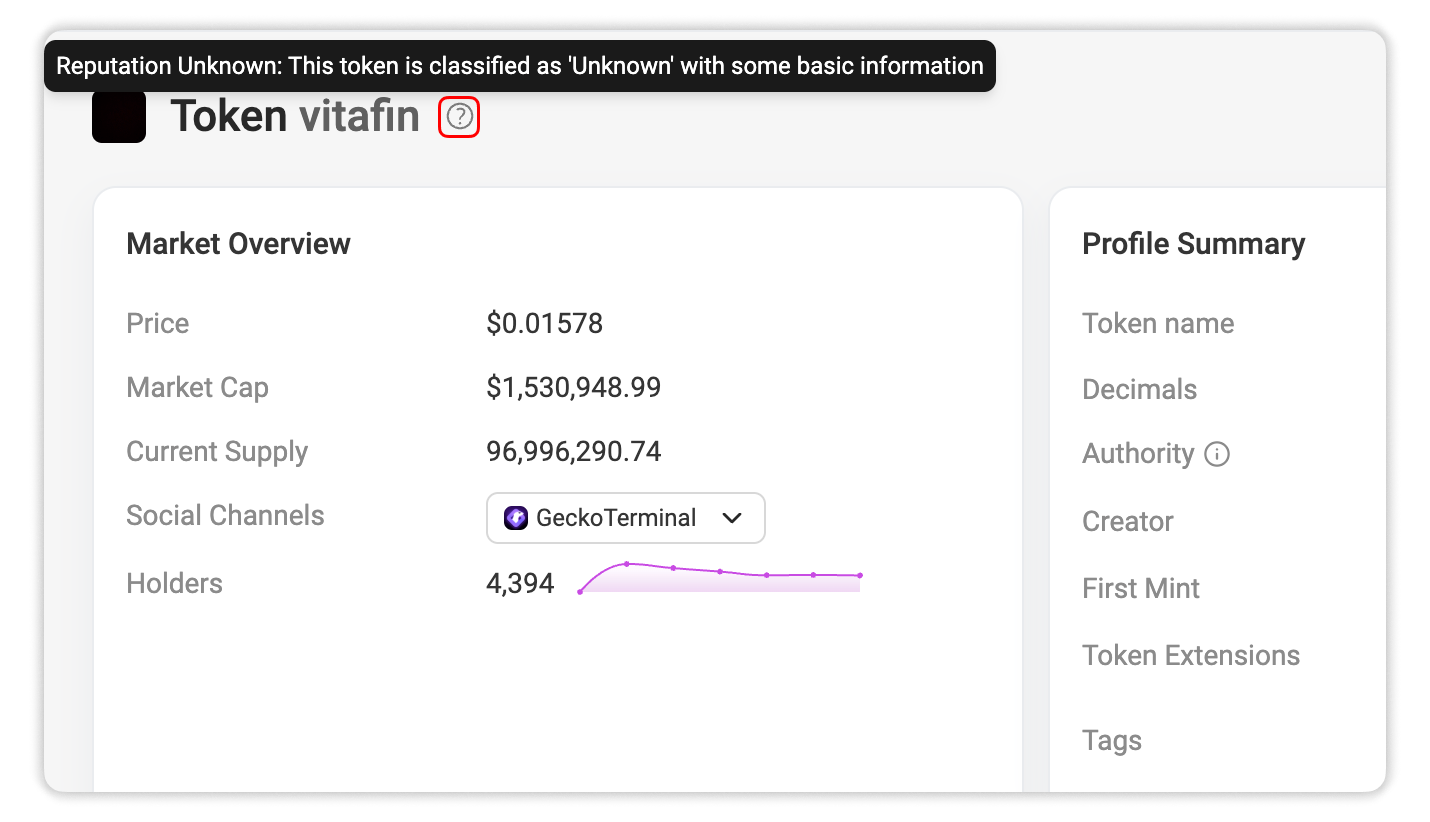1430x822 pixels.
Task: Click the black vitafin token logo
Action: tap(119, 117)
